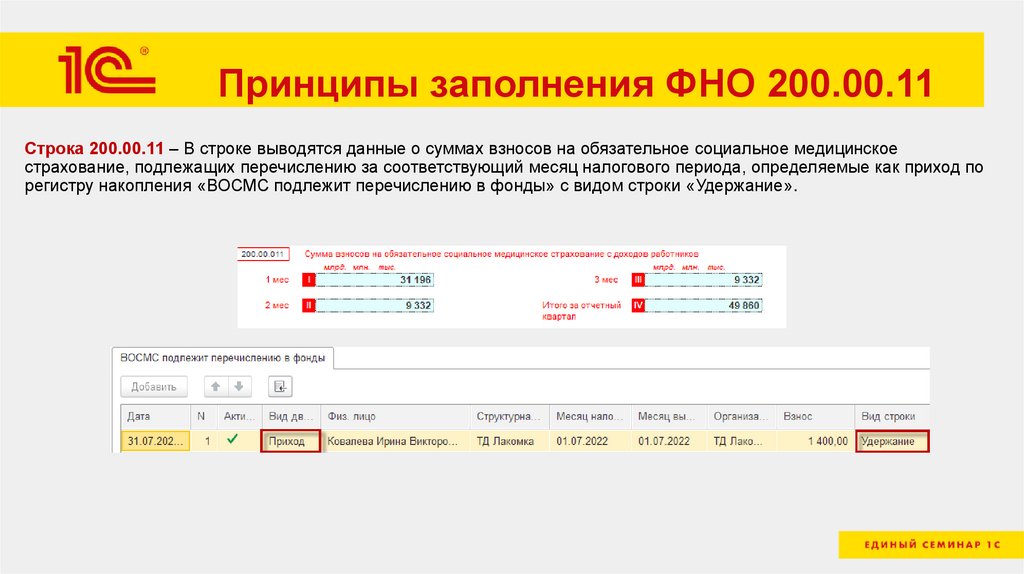The width and height of the screenshot is (1024, 574).
Task: Click the Вид дв... column header
Action: 291,416
